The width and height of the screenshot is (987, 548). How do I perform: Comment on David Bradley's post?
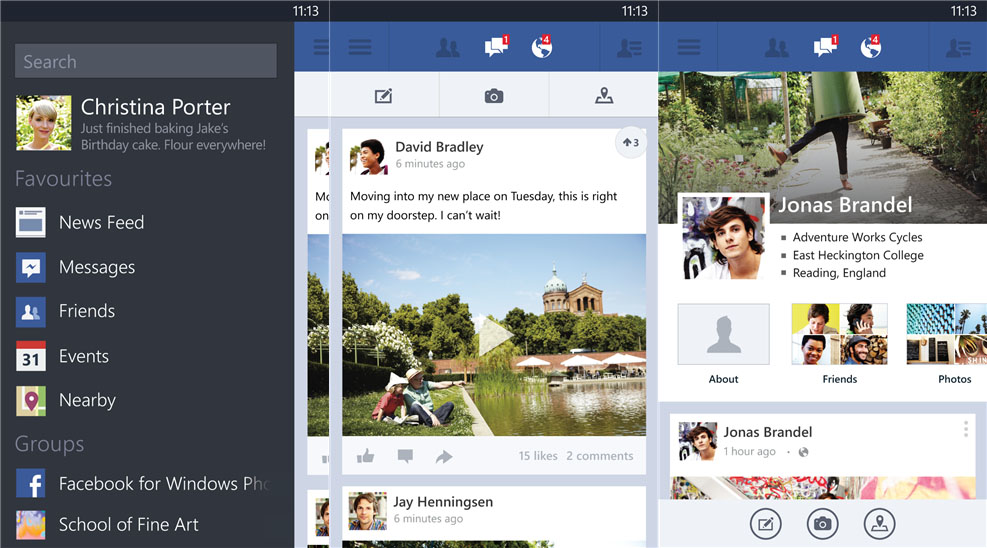tap(405, 456)
